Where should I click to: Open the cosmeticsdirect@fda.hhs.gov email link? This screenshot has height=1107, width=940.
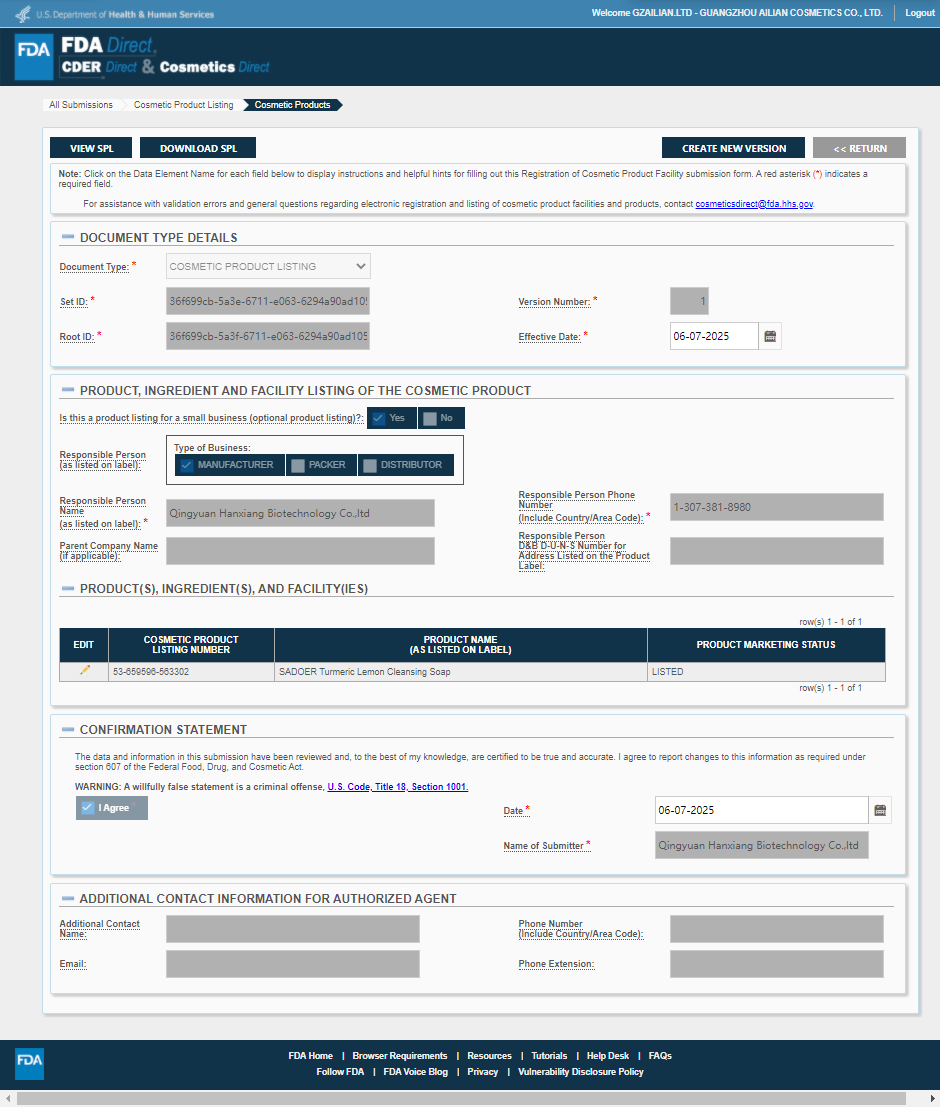[754, 203]
